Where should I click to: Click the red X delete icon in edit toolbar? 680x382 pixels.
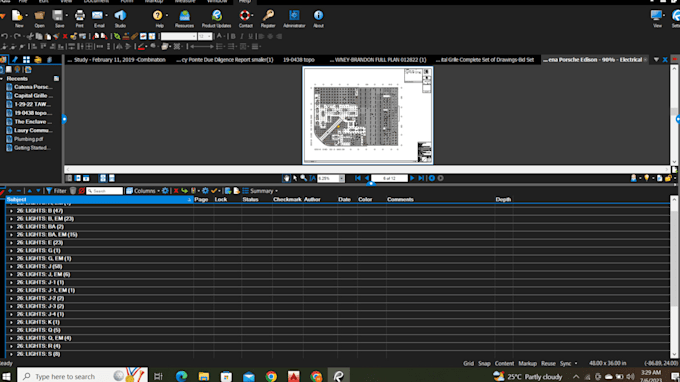click(65, 36)
